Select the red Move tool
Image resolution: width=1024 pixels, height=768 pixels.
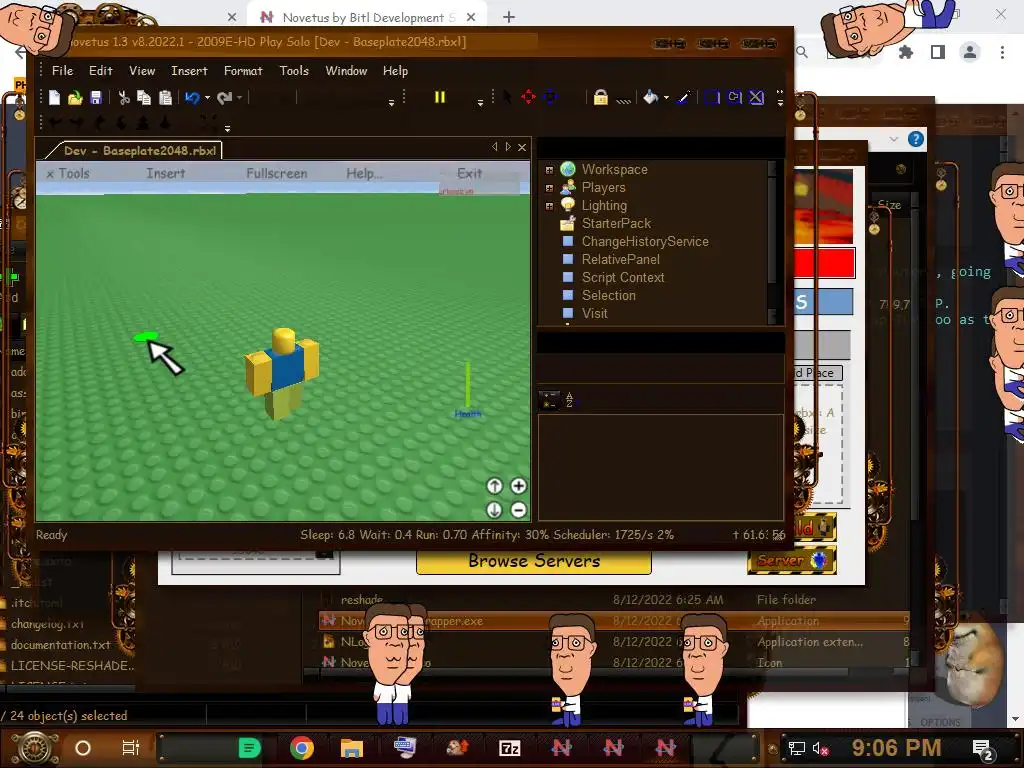click(x=528, y=97)
